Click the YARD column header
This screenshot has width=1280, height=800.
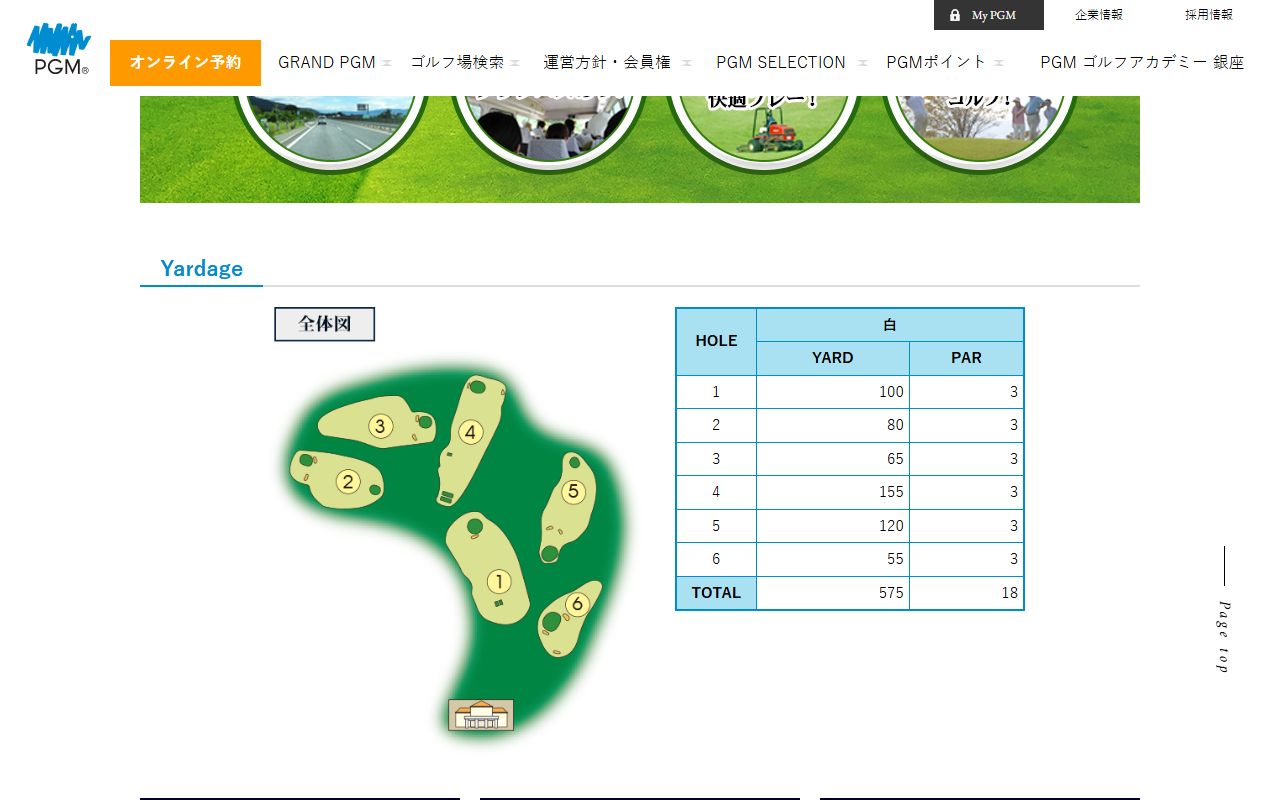click(x=833, y=358)
